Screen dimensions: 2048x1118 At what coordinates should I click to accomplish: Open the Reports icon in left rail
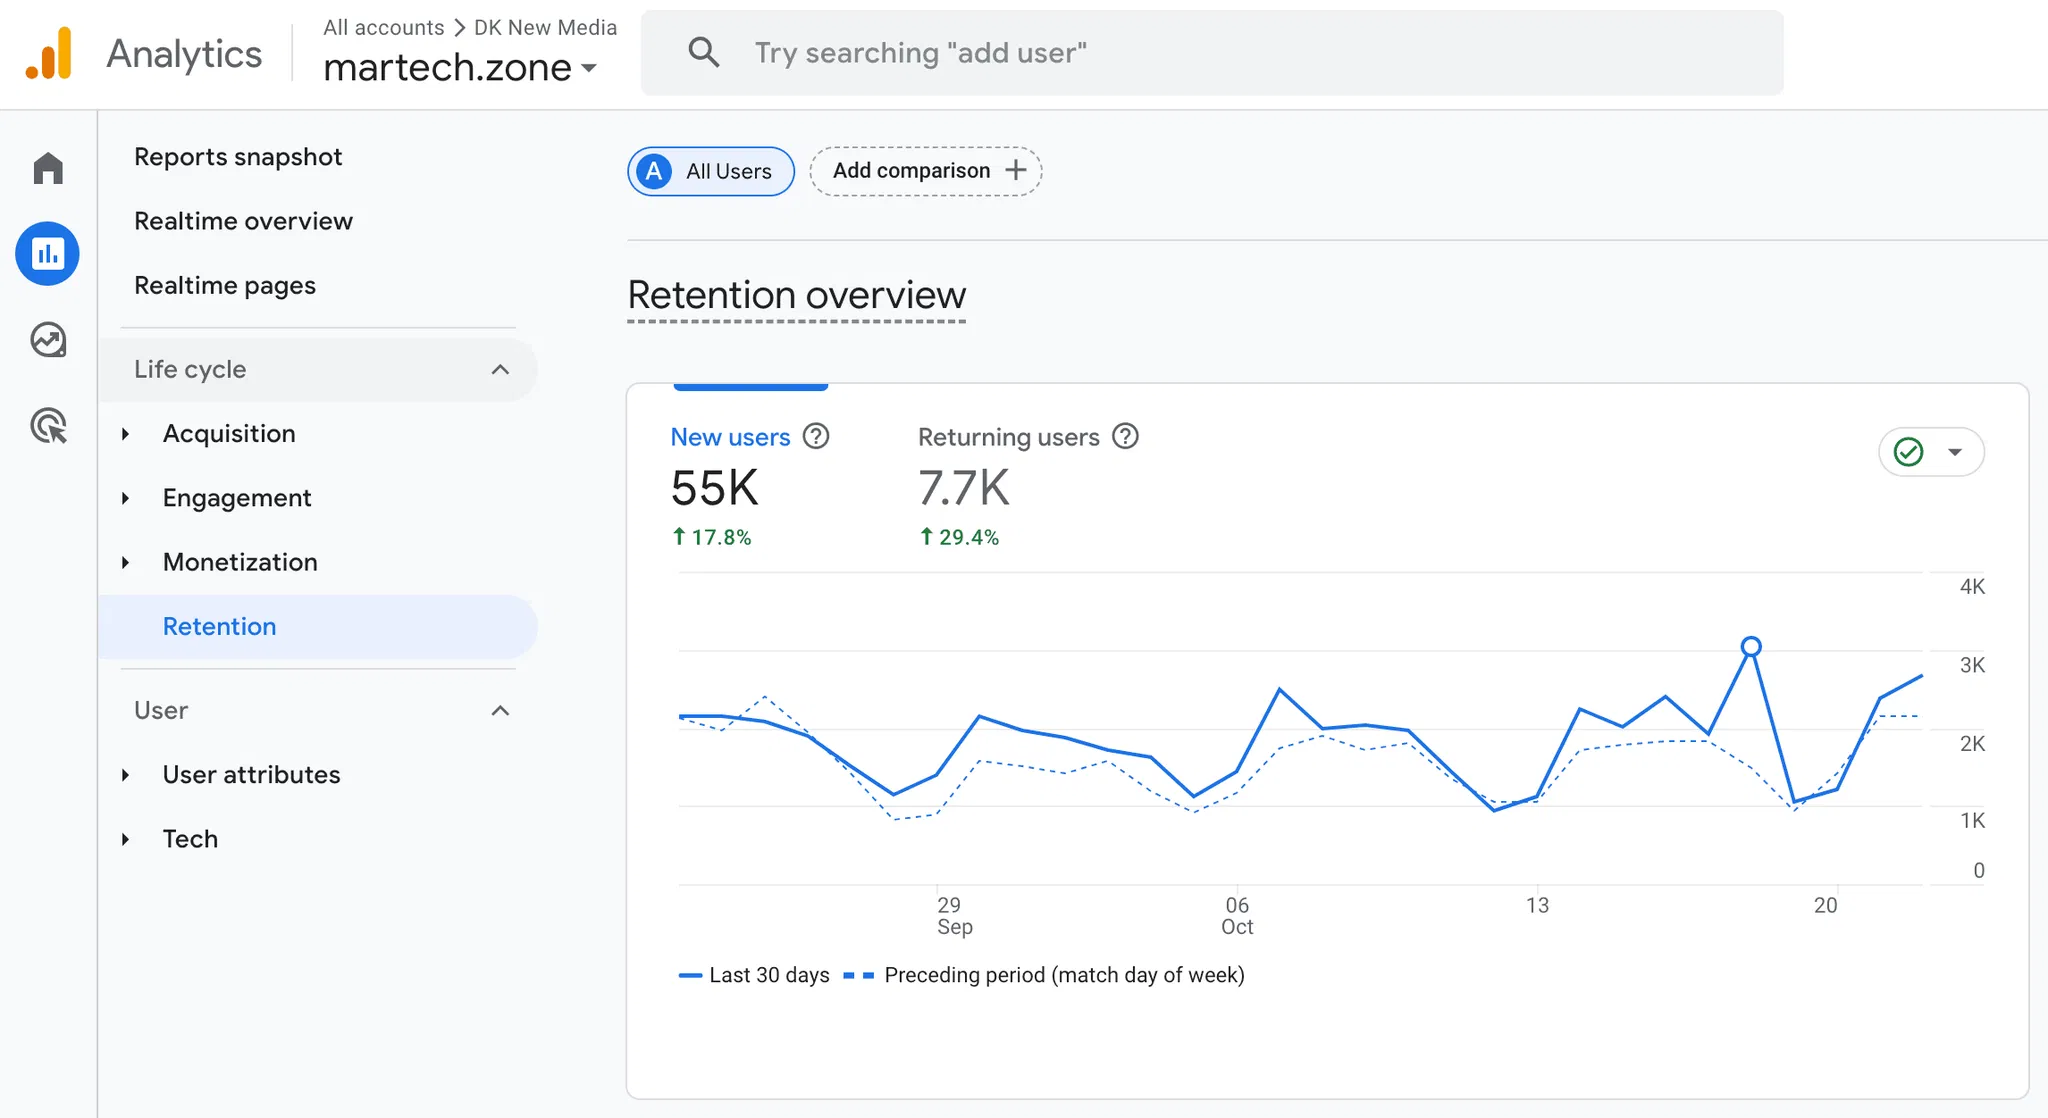pos(48,254)
